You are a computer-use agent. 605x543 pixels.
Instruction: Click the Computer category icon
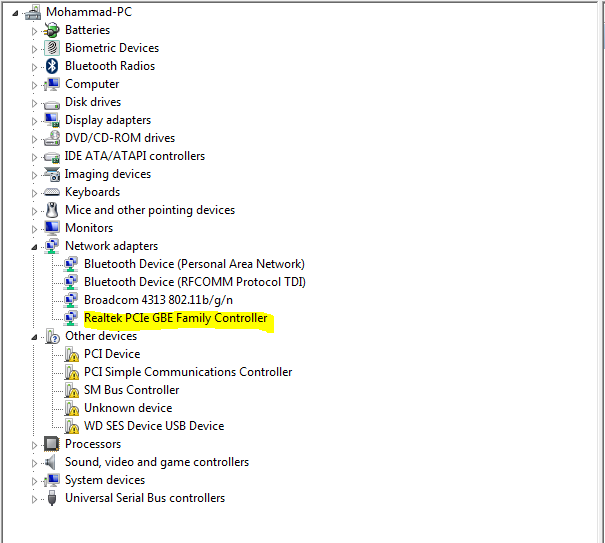click(52, 84)
